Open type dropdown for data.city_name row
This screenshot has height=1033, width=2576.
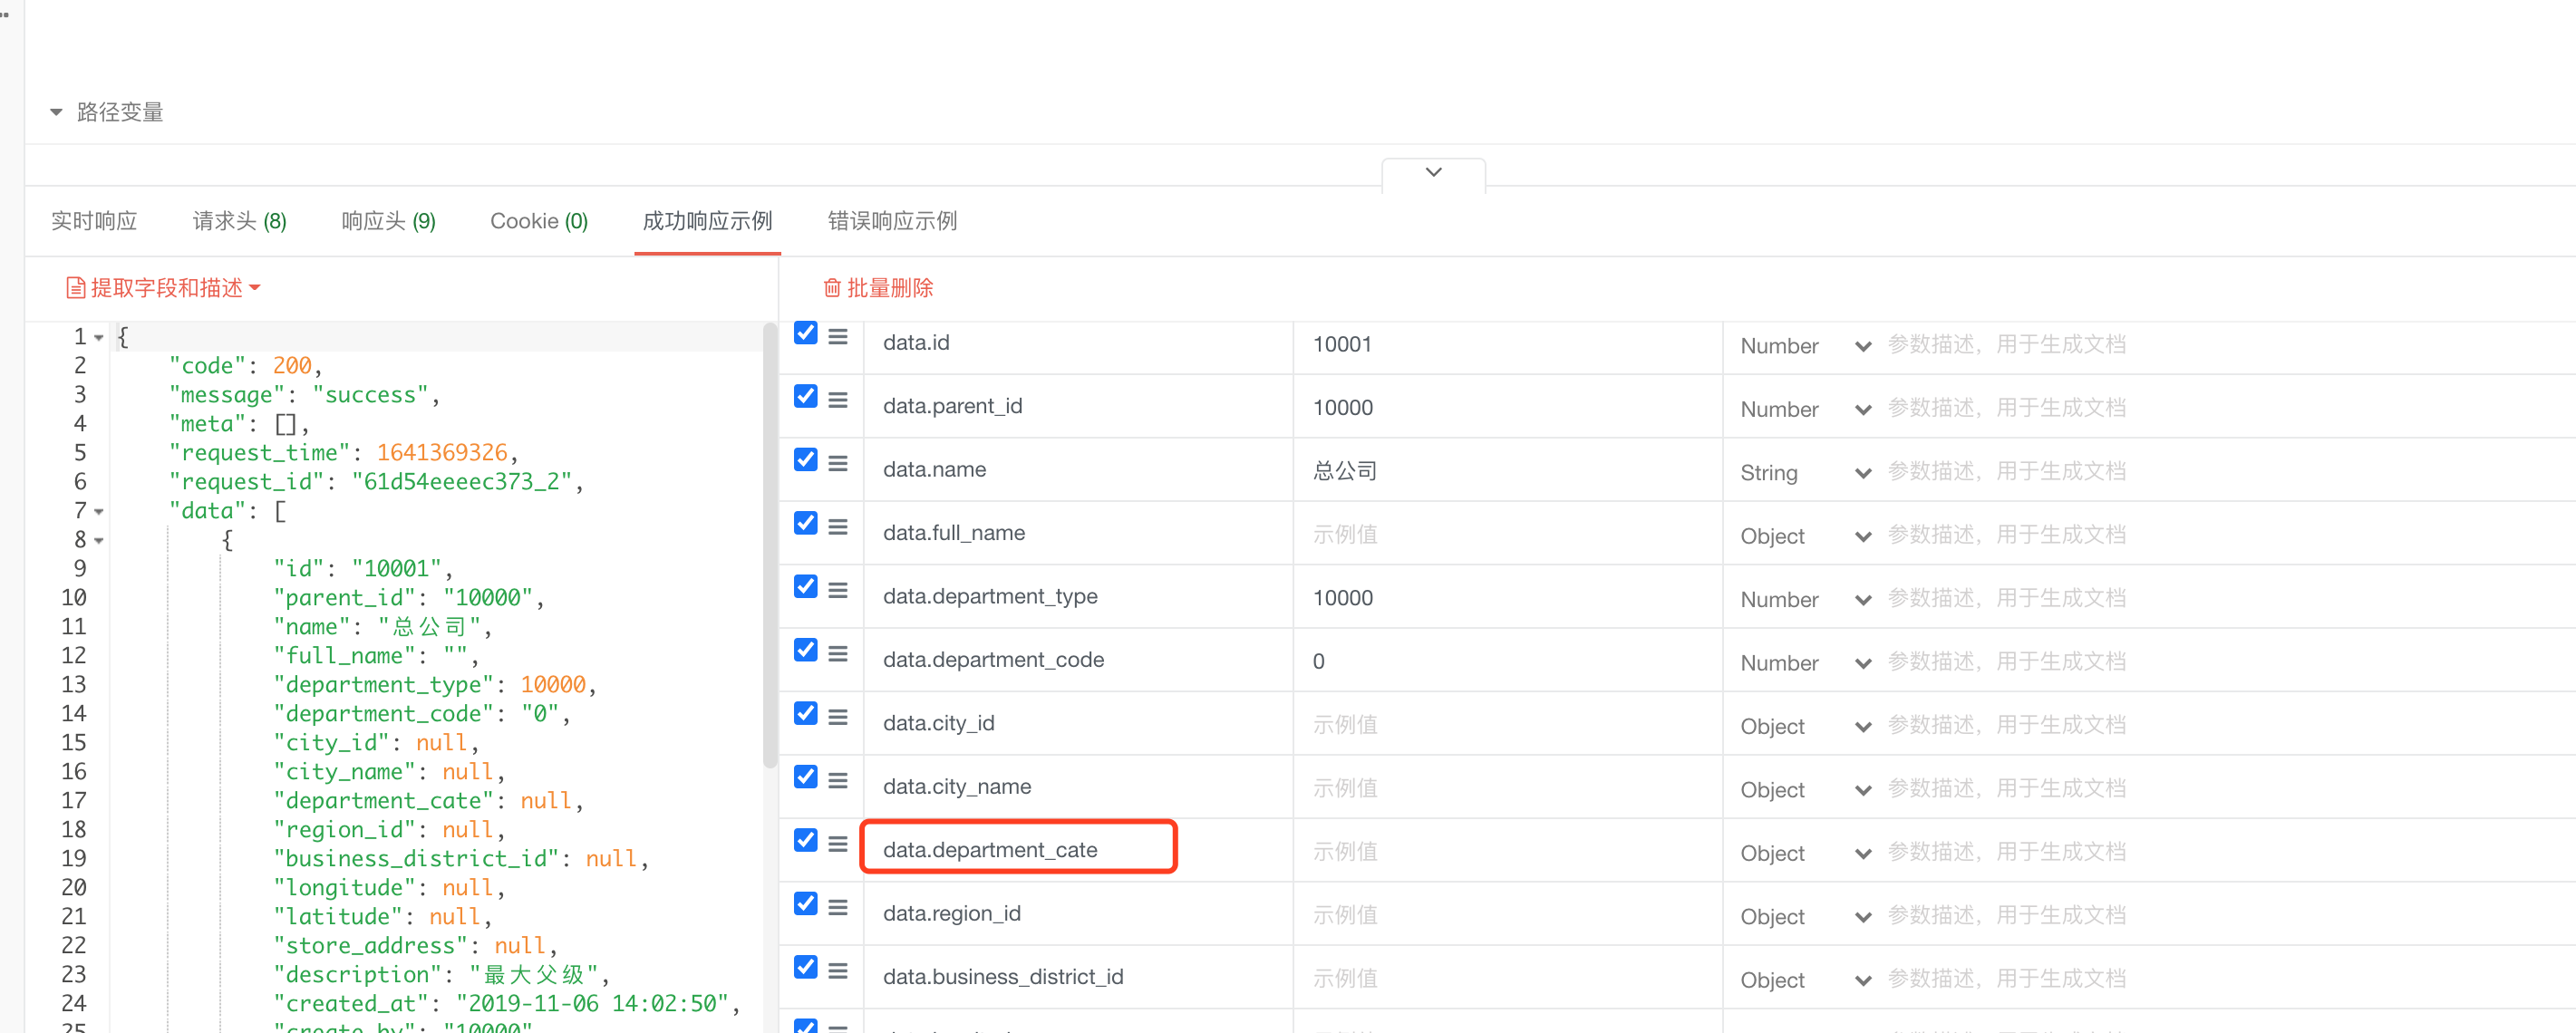(x=1805, y=790)
